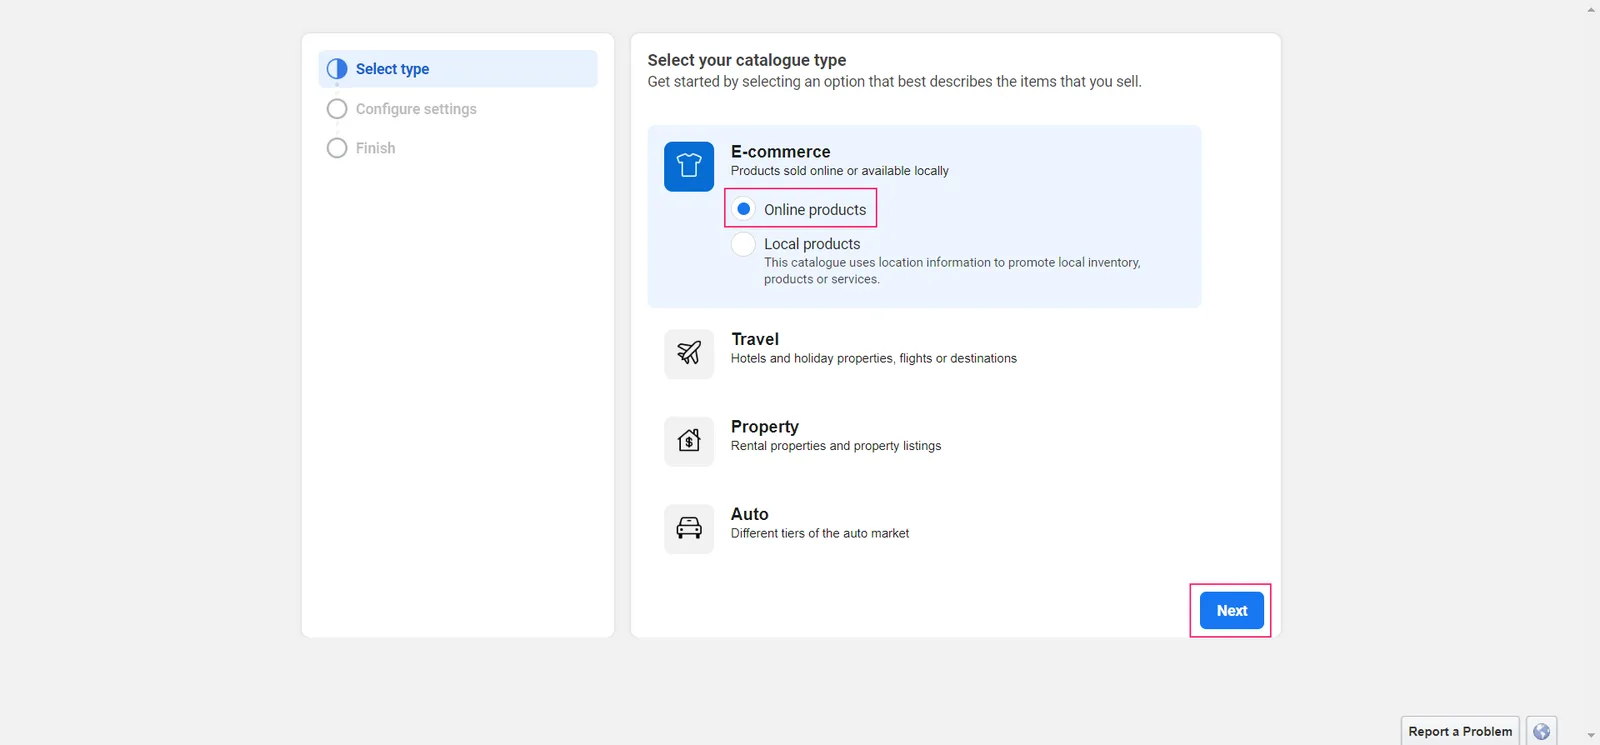This screenshot has width=1600, height=745.
Task: Select the Online products radio button
Action: click(743, 209)
